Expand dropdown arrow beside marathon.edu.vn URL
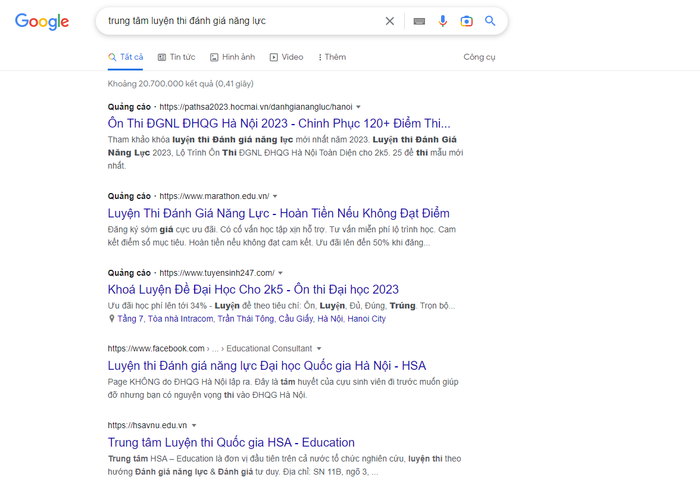 (x=276, y=196)
